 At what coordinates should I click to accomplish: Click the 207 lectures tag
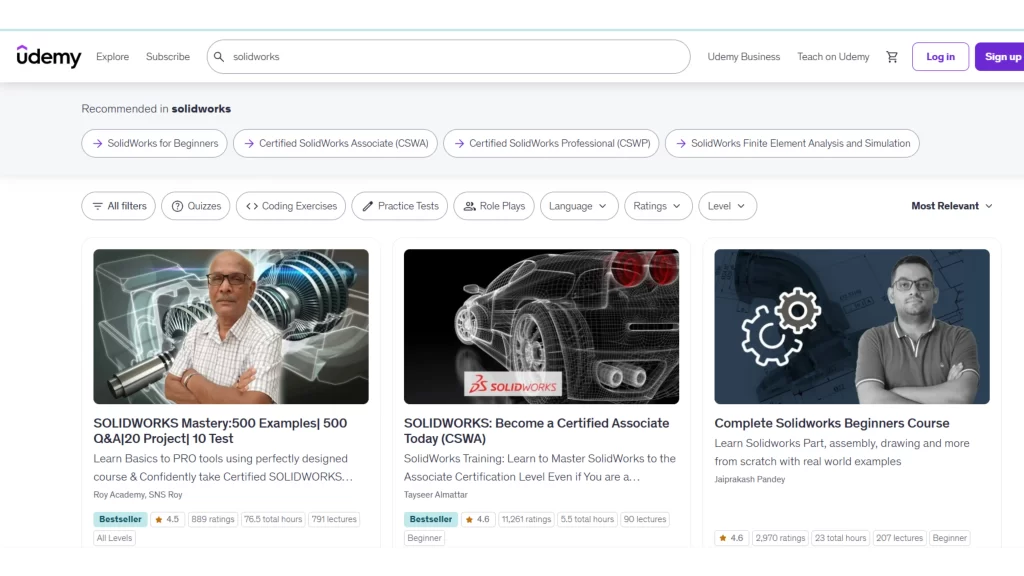[x=899, y=538]
